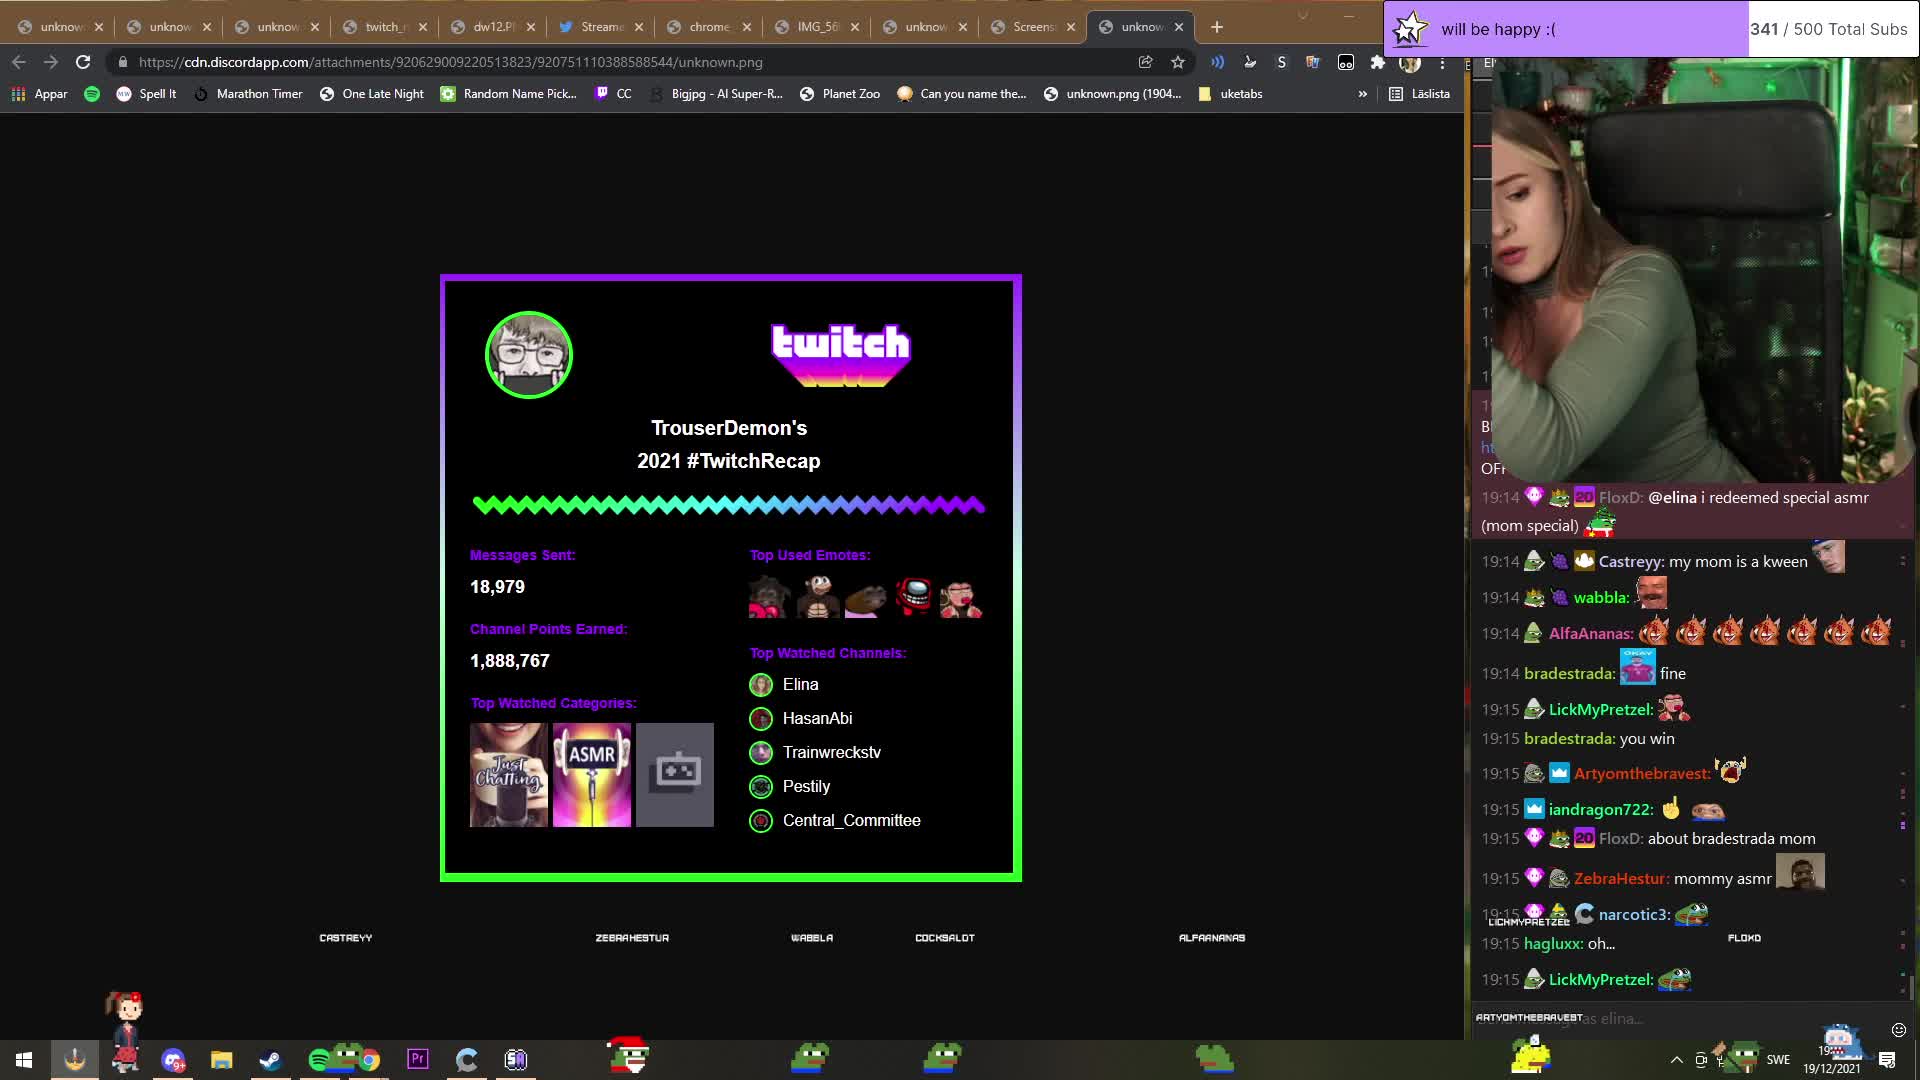Viewport: 1920px width, 1080px height.
Task: Open Discord from the taskbar
Action: [173, 1060]
